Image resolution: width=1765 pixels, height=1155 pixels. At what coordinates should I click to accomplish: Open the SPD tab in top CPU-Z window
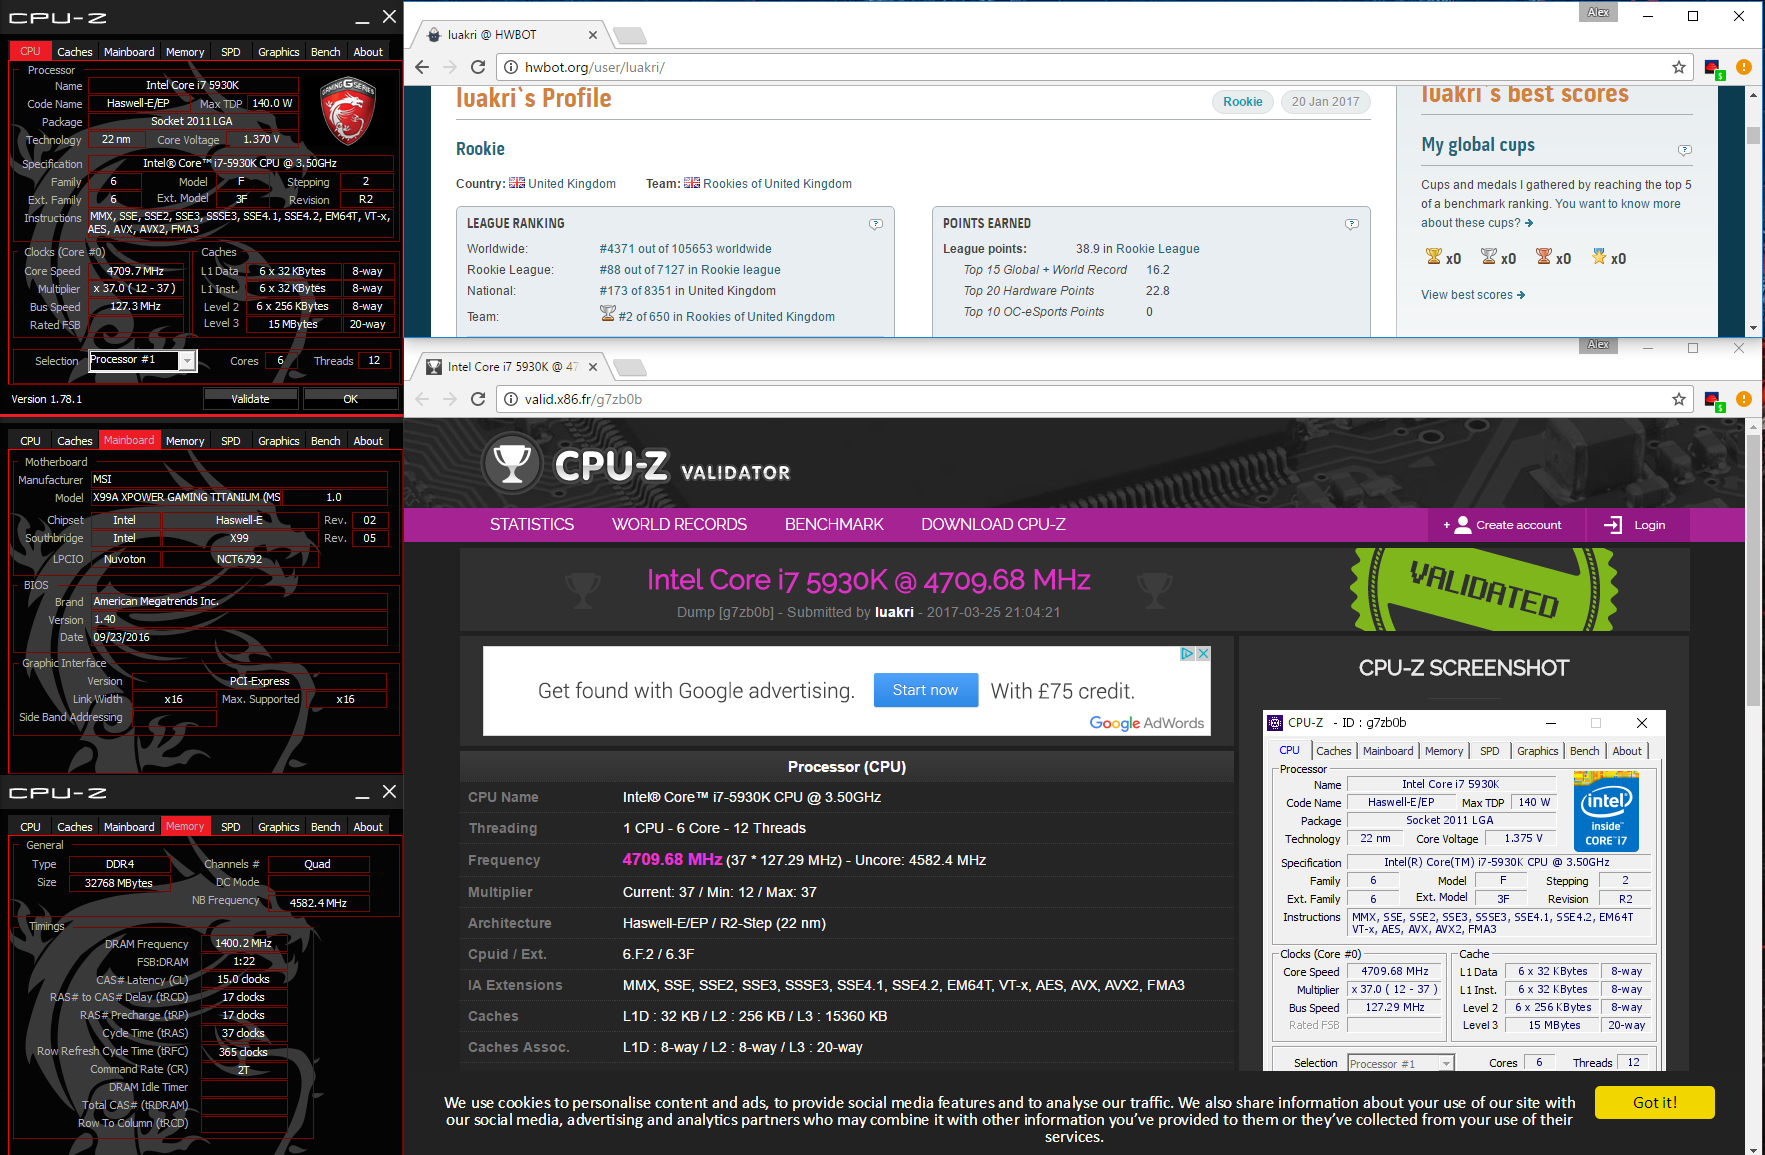231,52
